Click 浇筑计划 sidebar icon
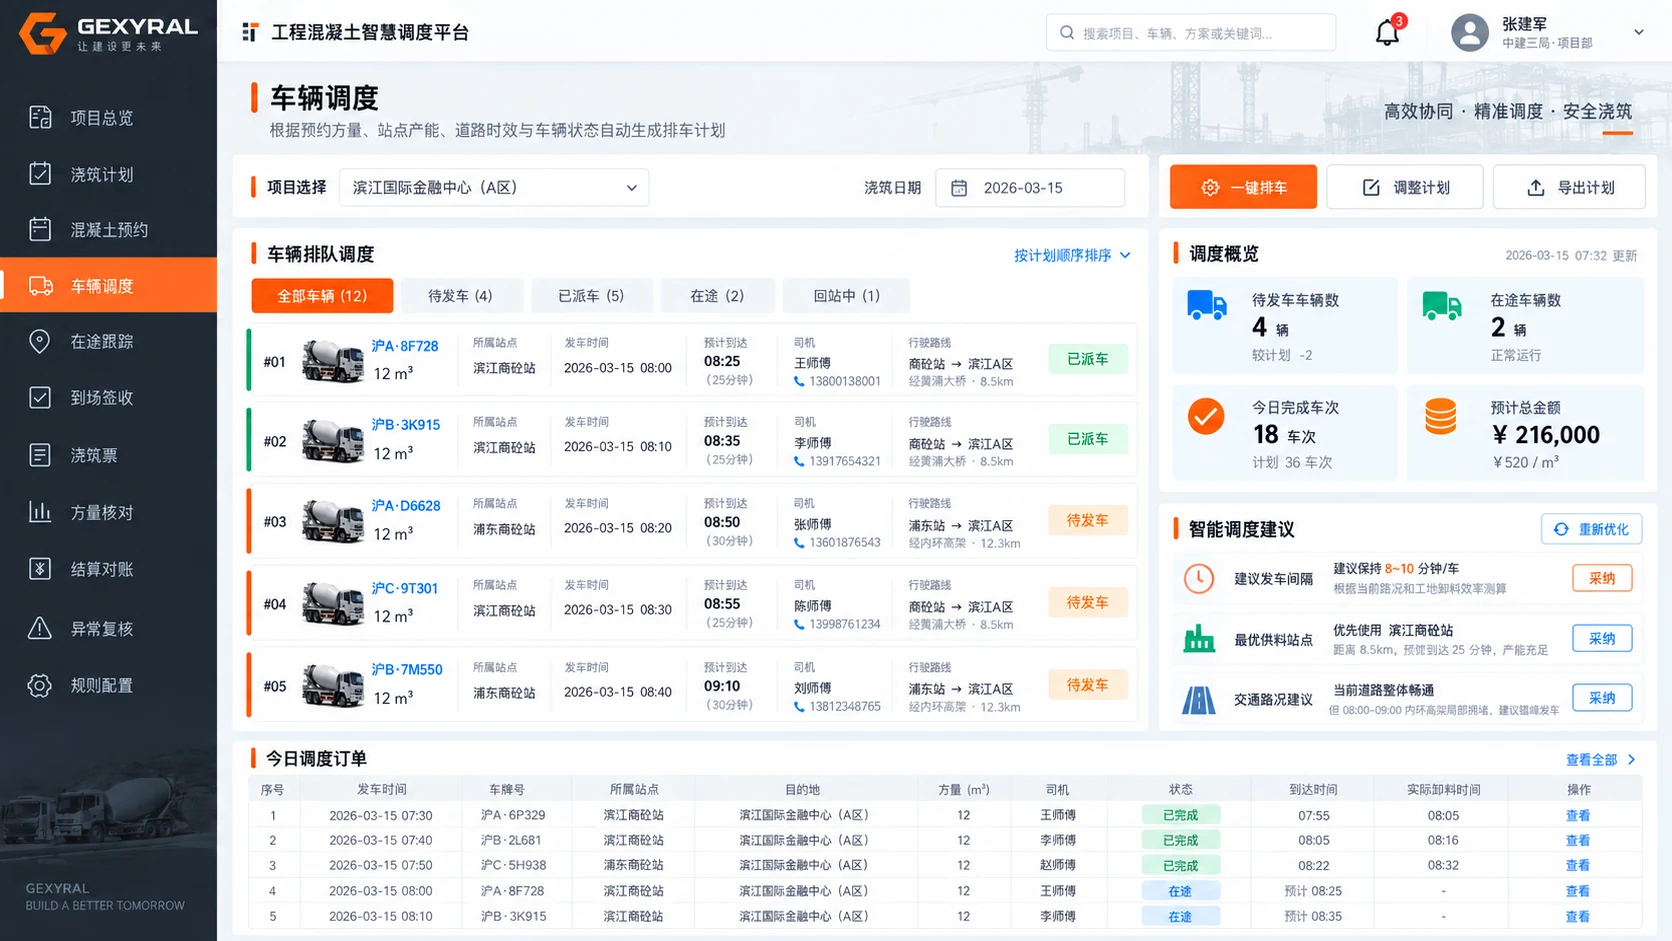The height and width of the screenshot is (941, 1672). (x=40, y=174)
